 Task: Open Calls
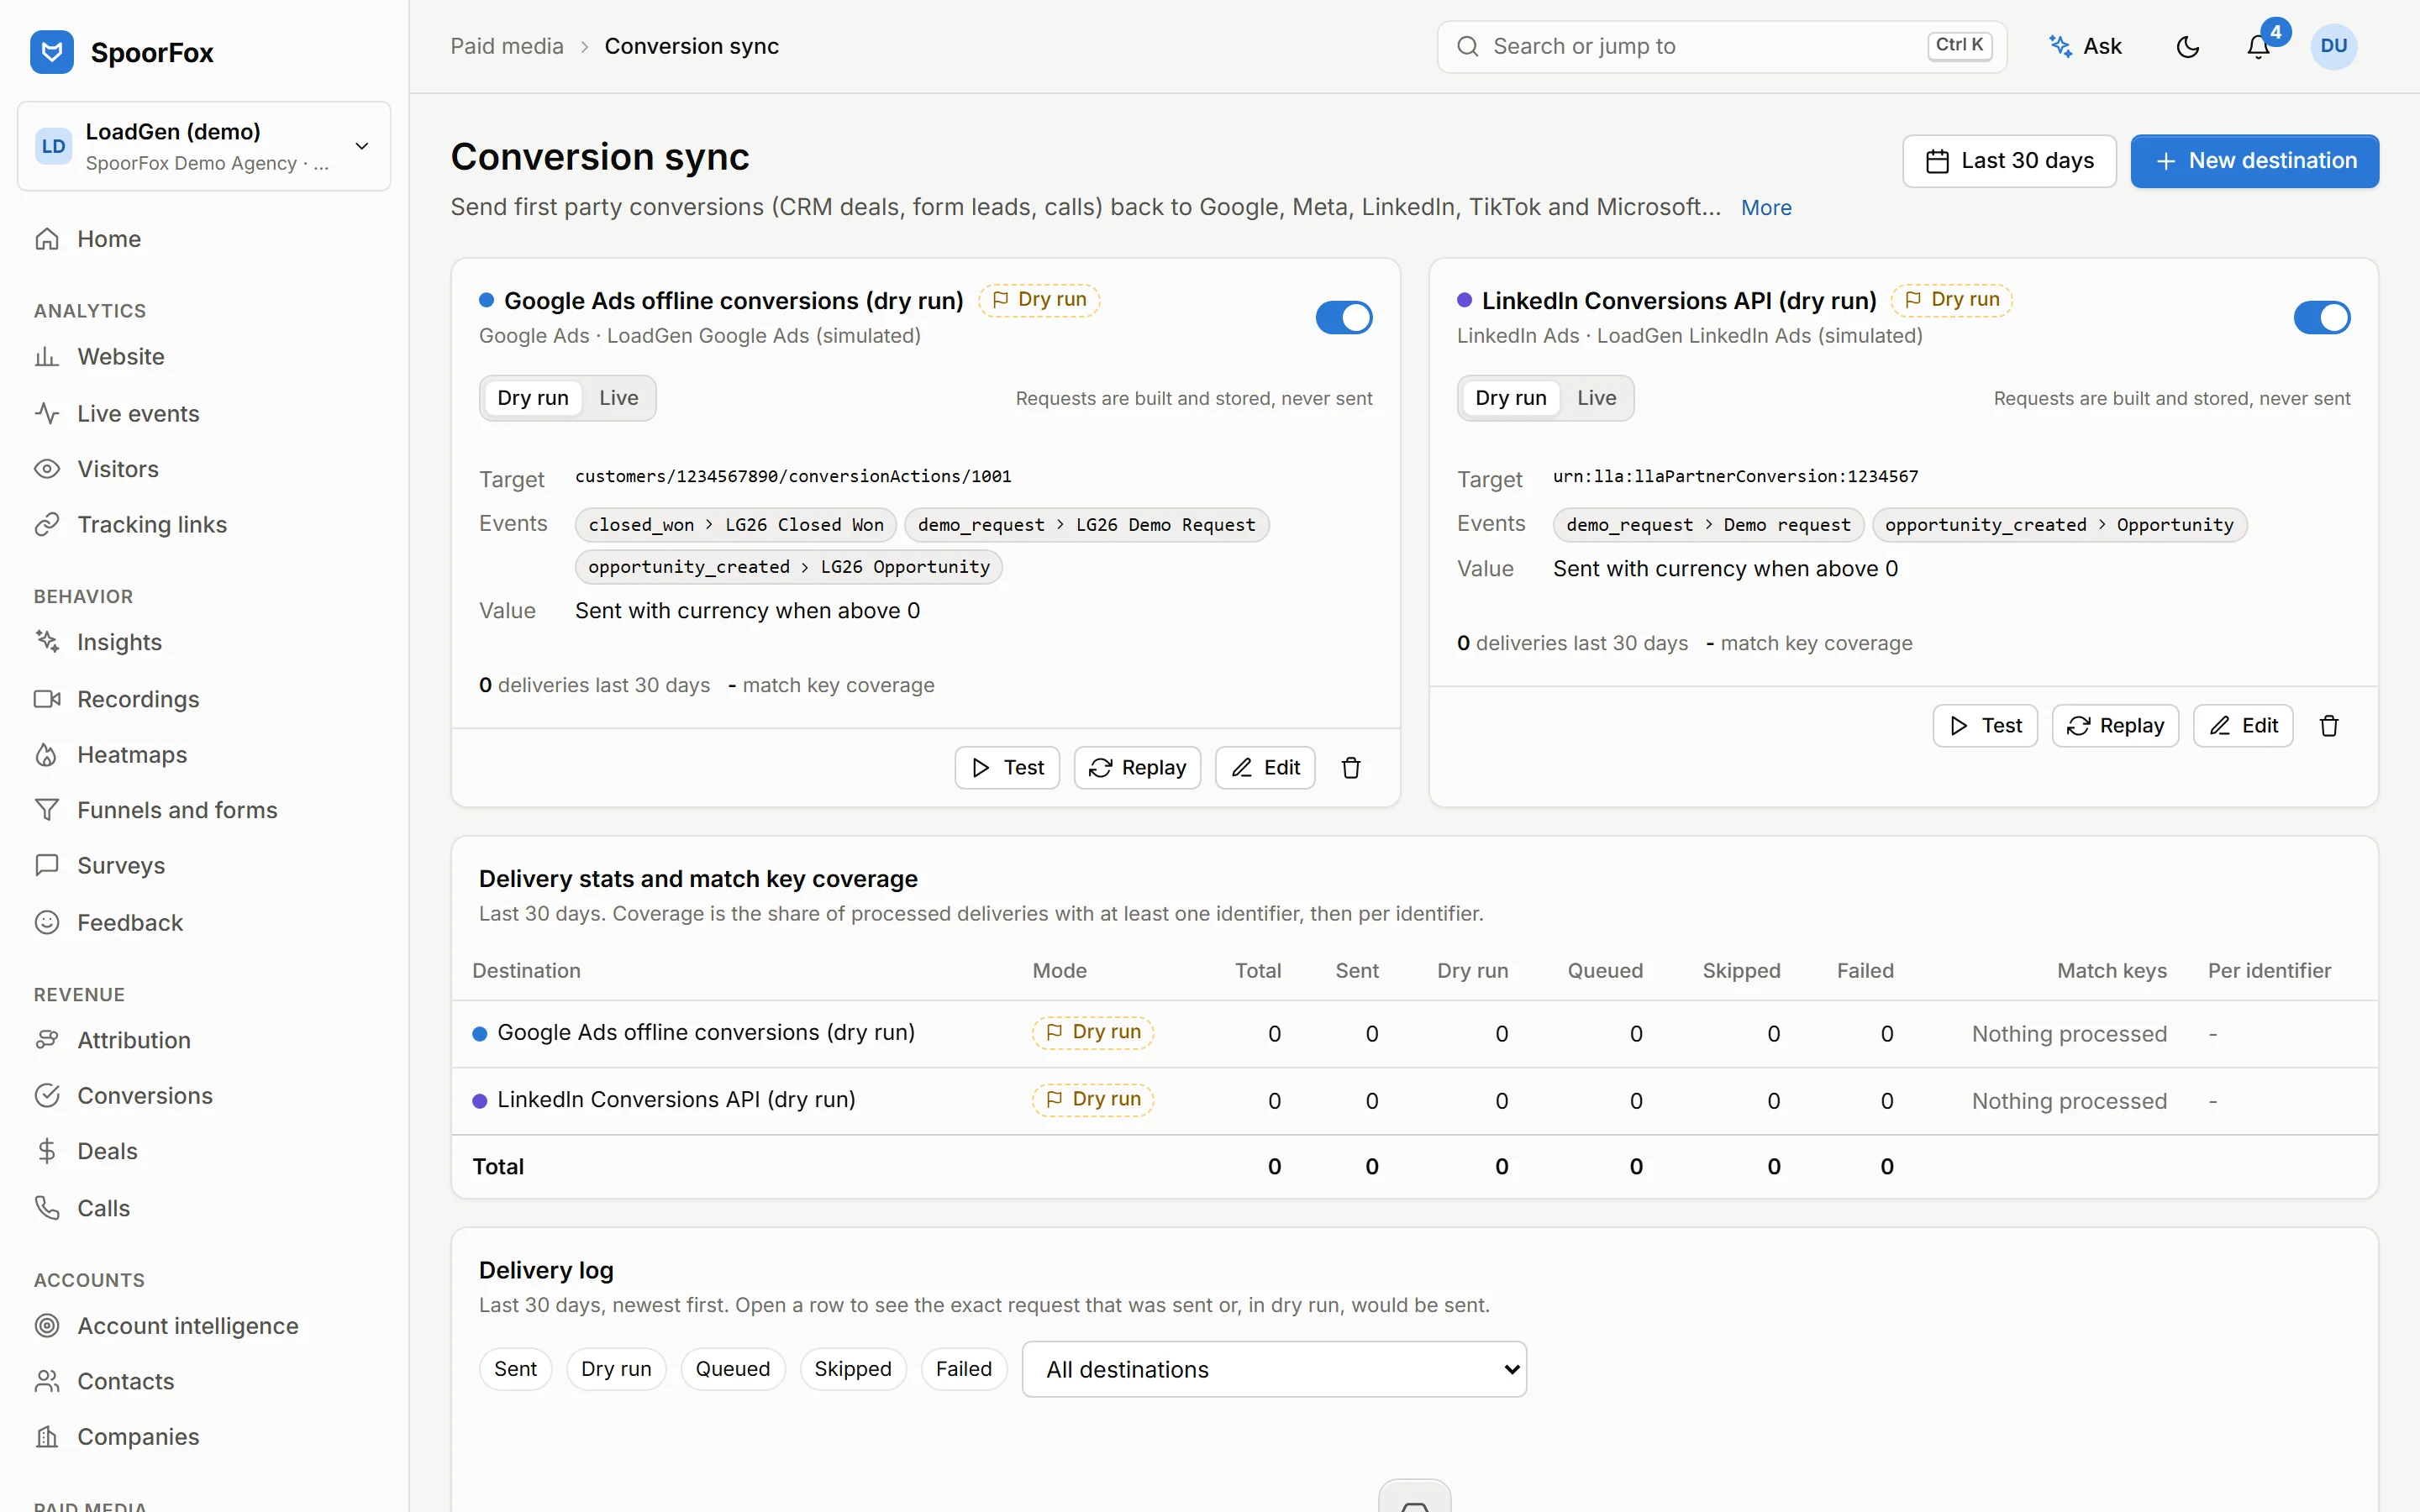[204, 1208]
